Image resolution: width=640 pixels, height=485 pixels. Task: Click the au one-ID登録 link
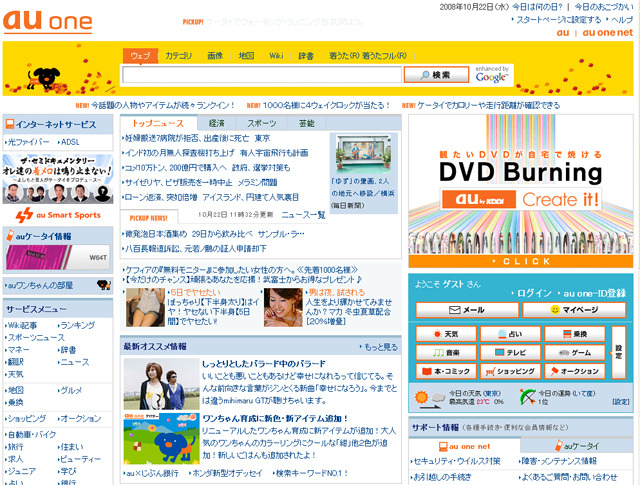595,293
